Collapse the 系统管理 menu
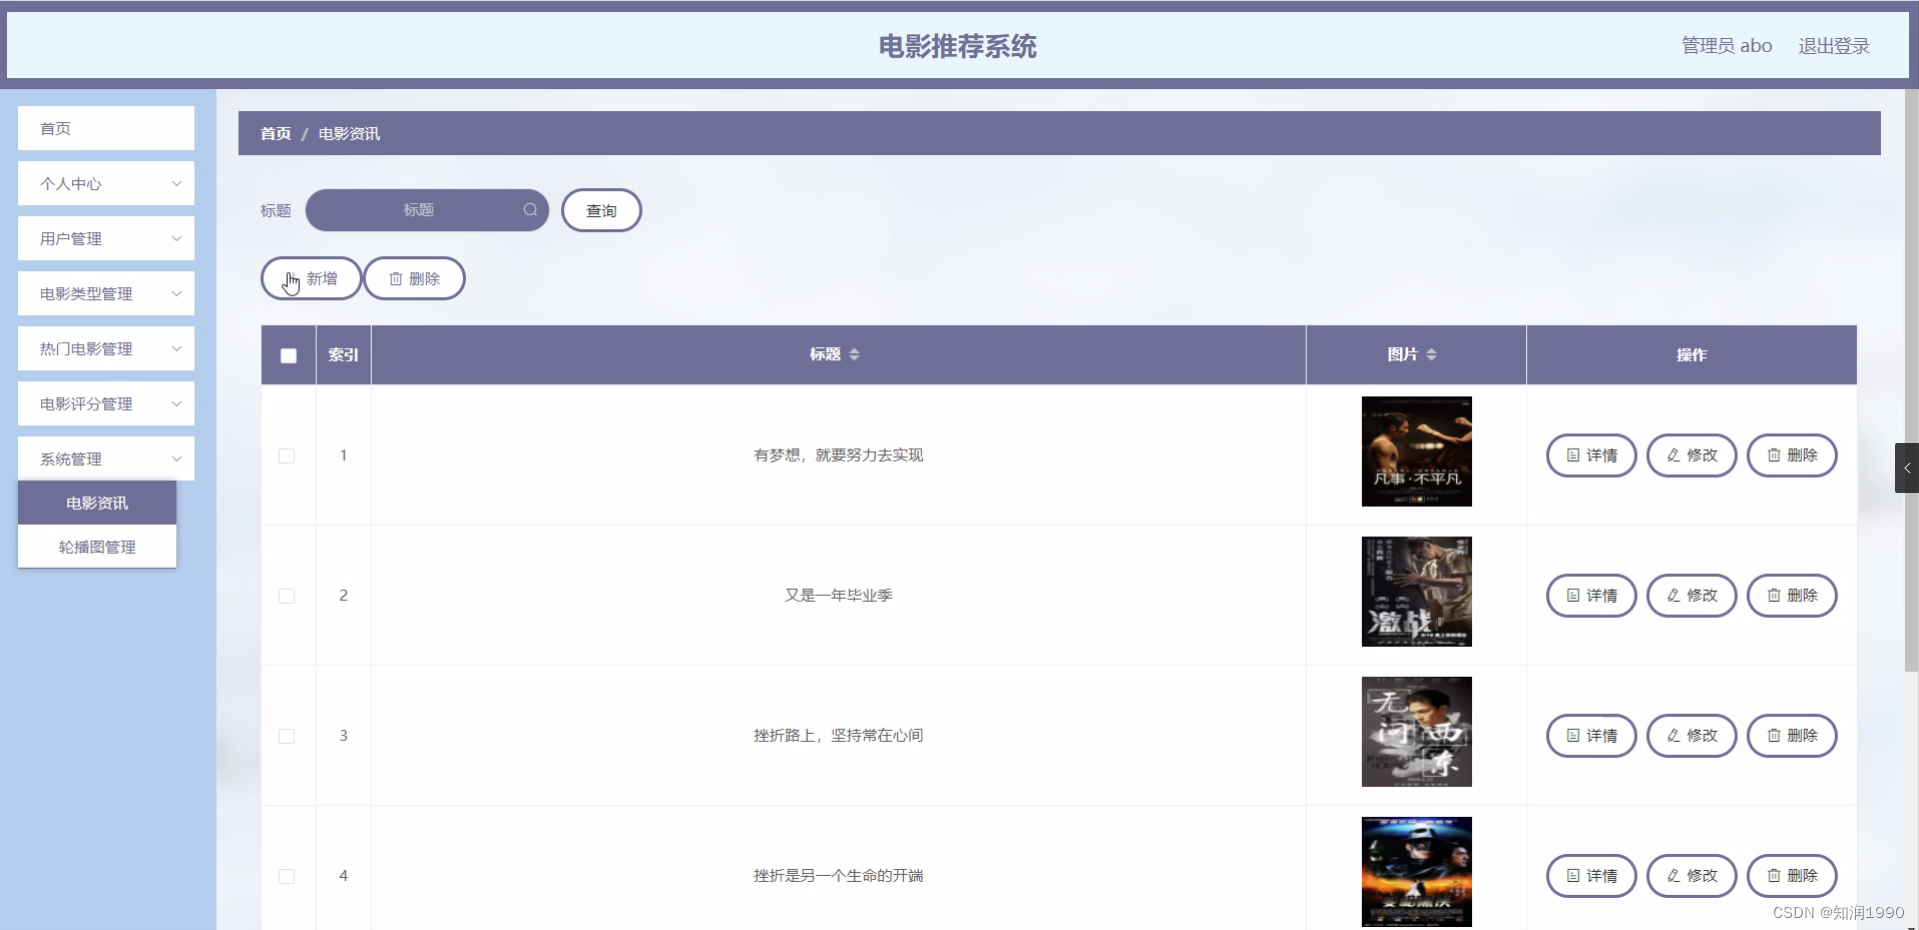The height and width of the screenshot is (930, 1919). [105, 458]
